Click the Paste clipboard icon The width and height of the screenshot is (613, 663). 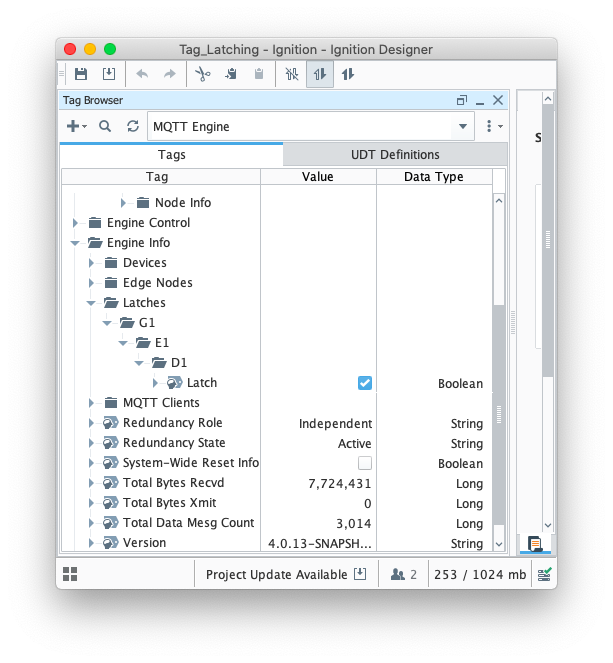(x=259, y=74)
